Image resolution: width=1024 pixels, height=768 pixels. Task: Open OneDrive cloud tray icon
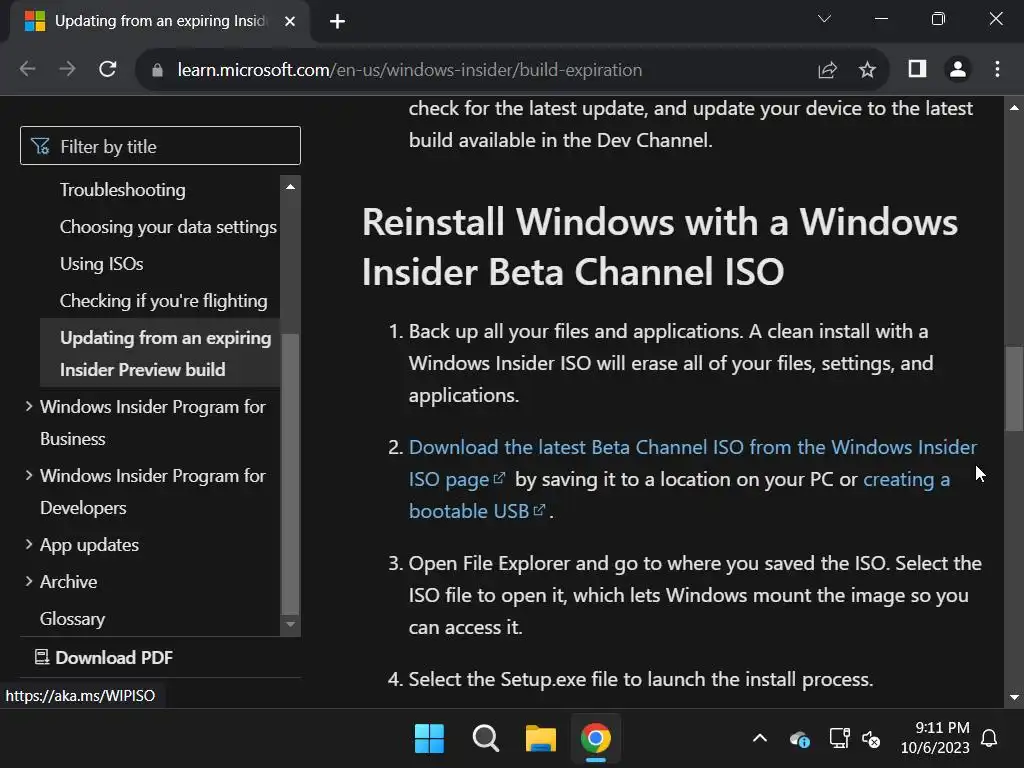click(799, 739)
